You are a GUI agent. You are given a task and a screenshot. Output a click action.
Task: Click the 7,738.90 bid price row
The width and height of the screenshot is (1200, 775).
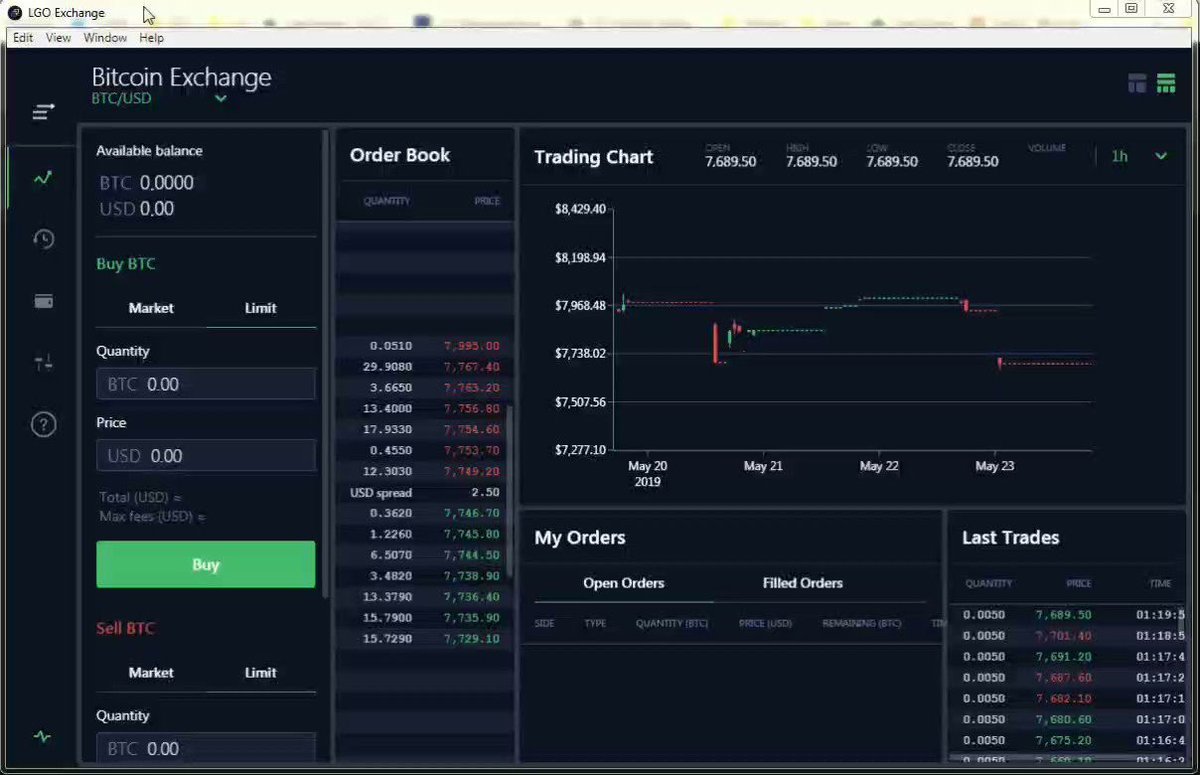pos(424,576)
